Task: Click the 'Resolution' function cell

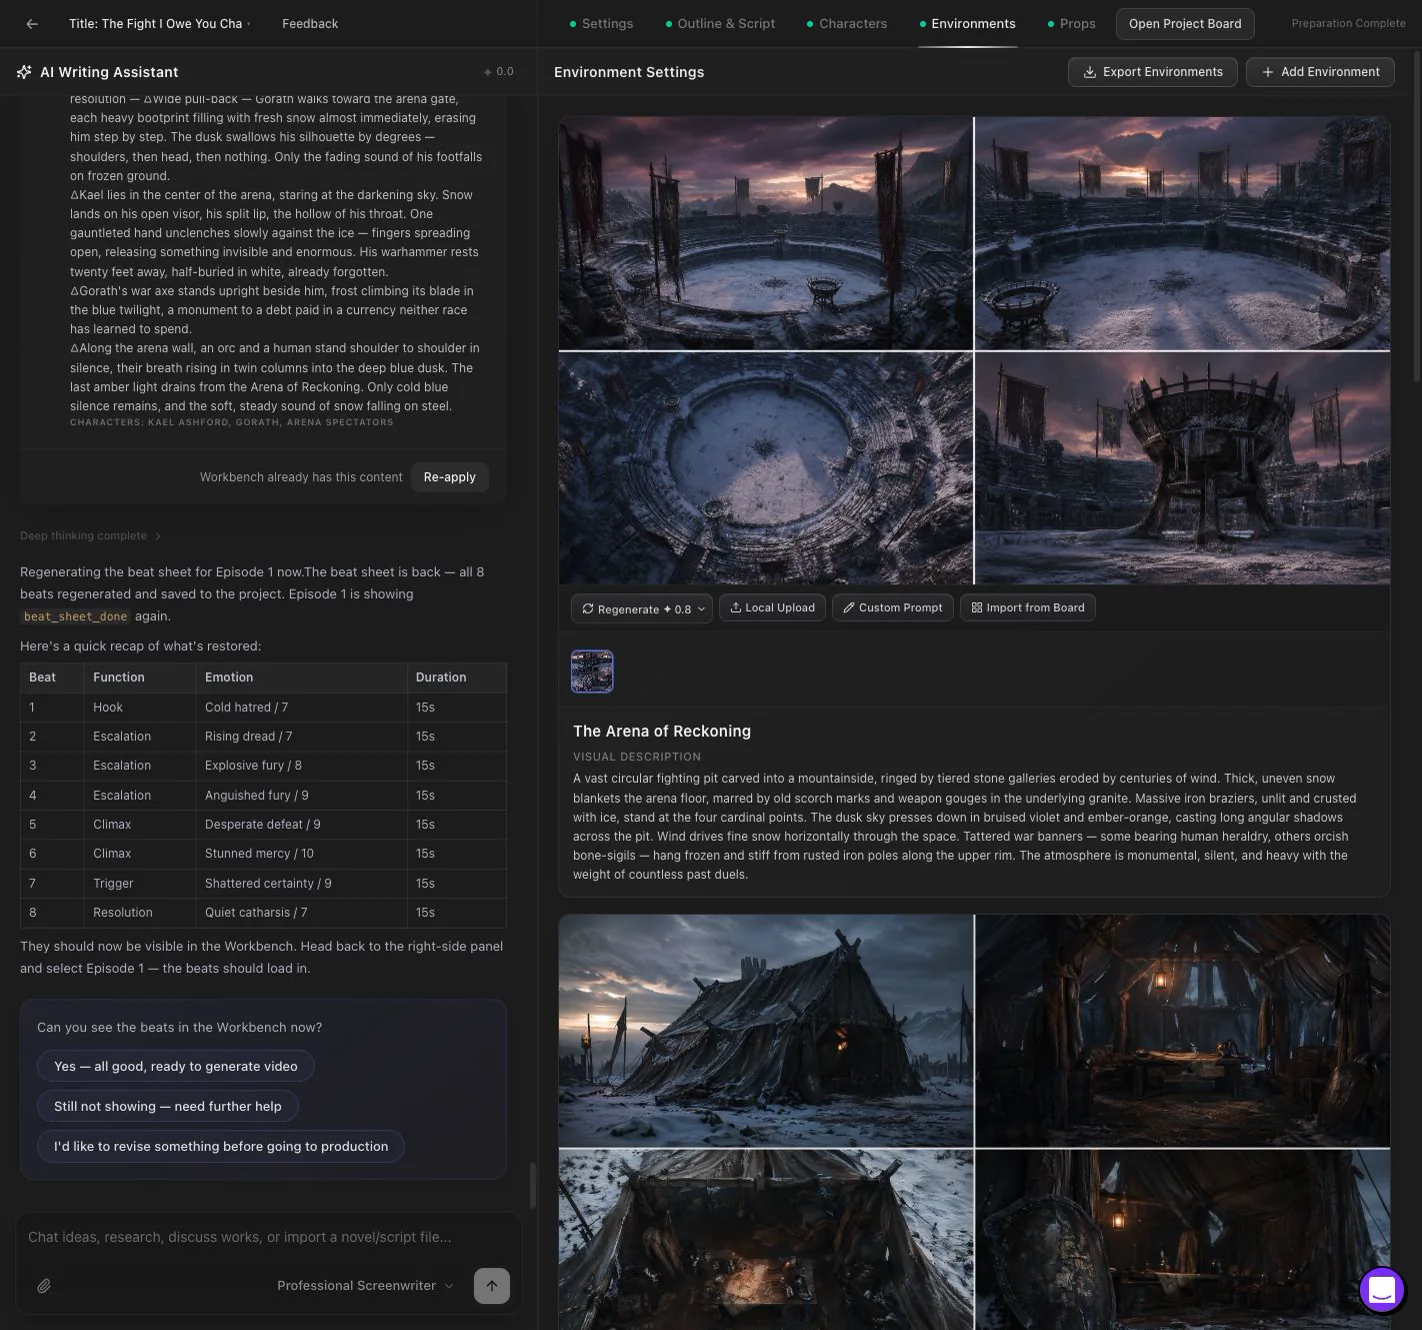Action: [140, 912]
